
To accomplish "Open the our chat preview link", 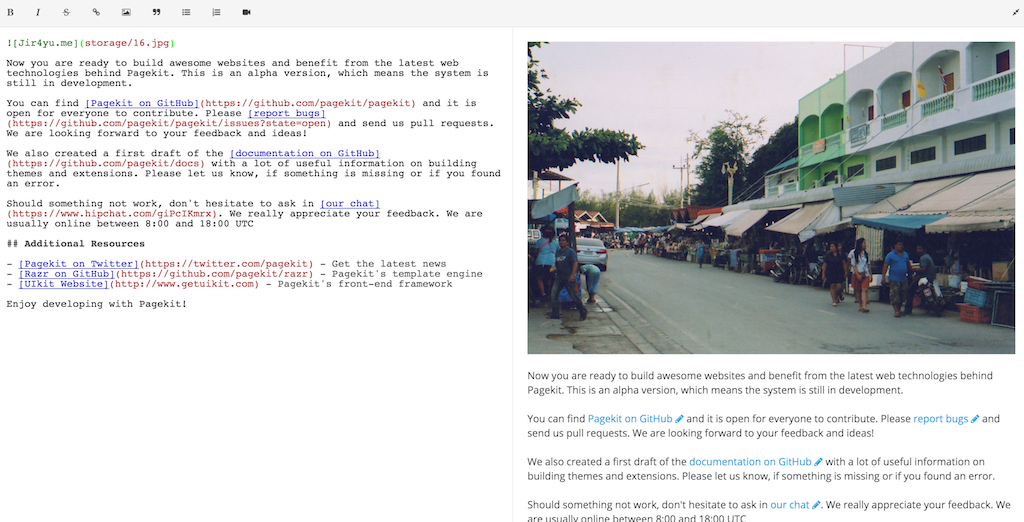I will (x=790, y=505).
